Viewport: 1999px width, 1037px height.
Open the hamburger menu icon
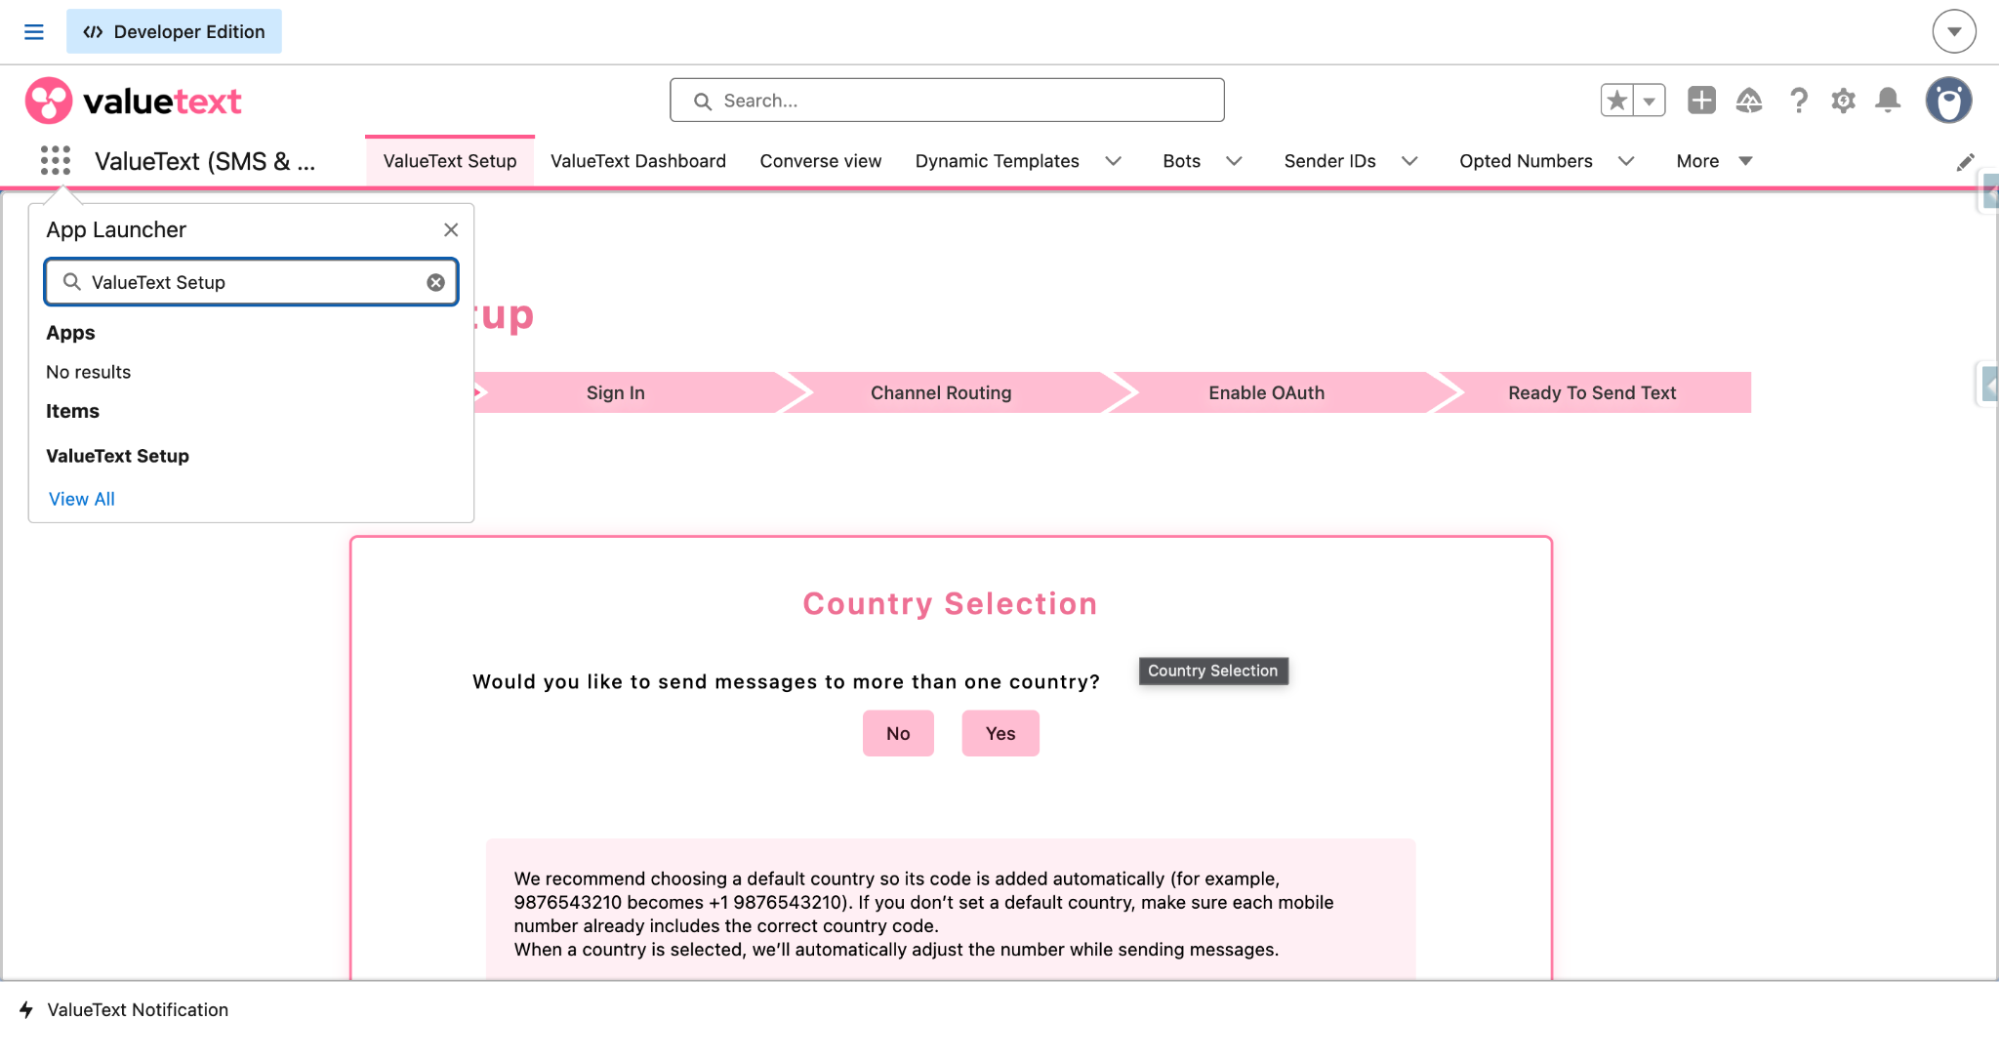[x=34, y=32]
